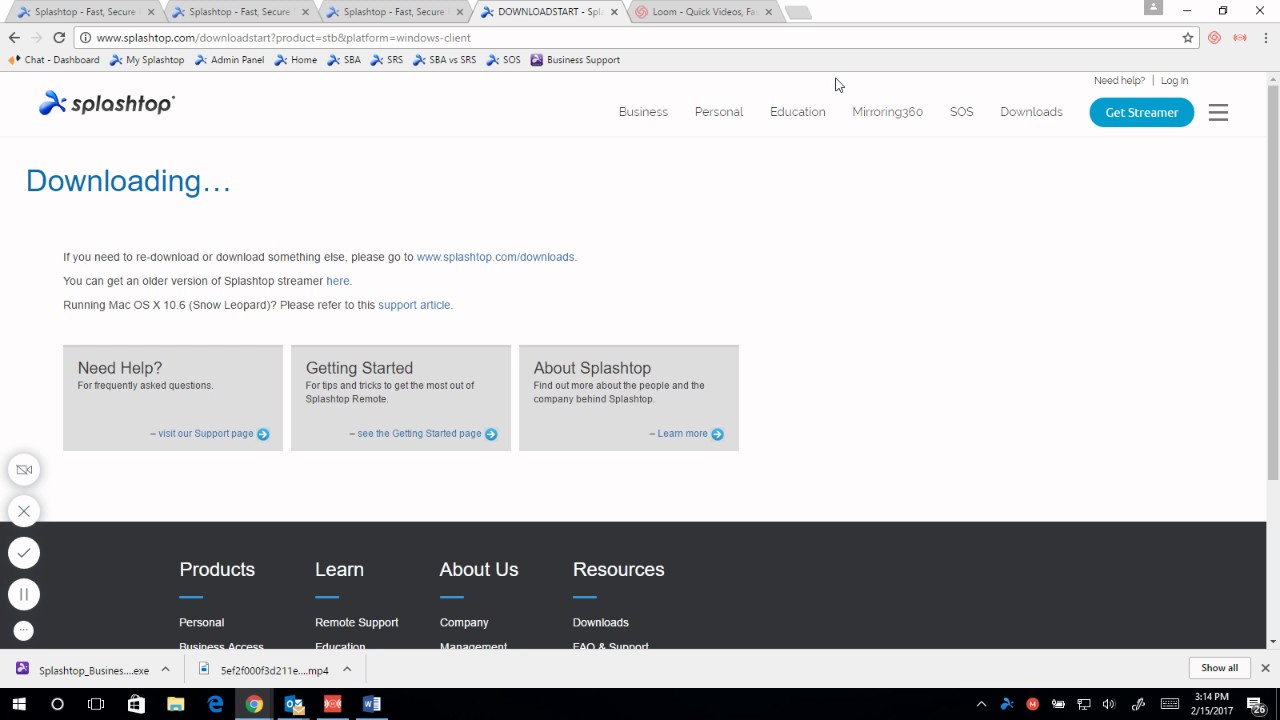Close the DOWNLOADSTART tab
Screen dimensions: 1280x720
(614, 12)
